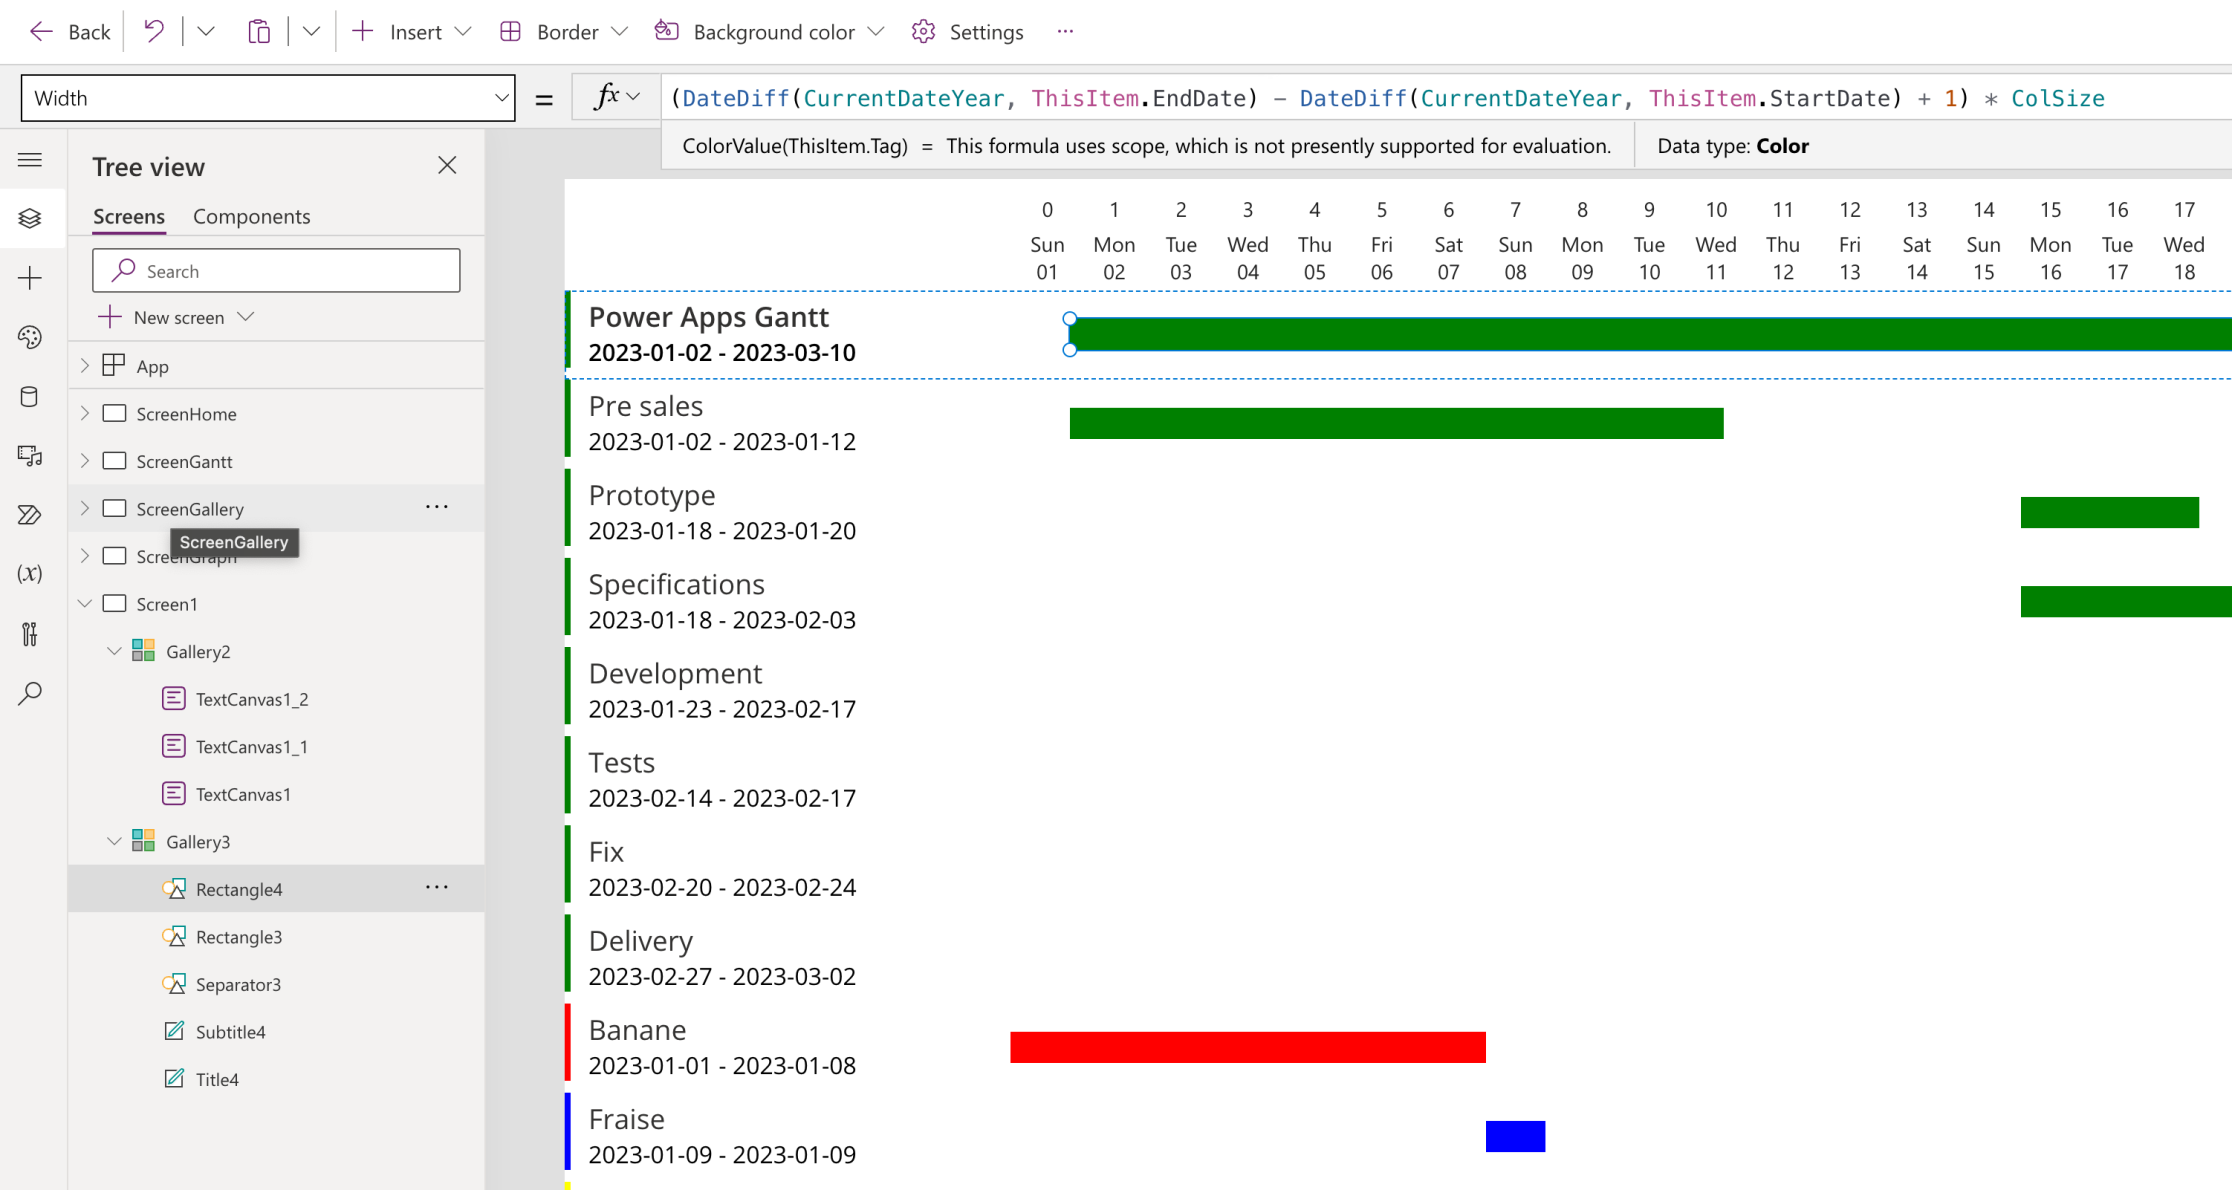Open the Theme palette icon in sidebar
This screenshot has width=2232, height=1190.
30,337
